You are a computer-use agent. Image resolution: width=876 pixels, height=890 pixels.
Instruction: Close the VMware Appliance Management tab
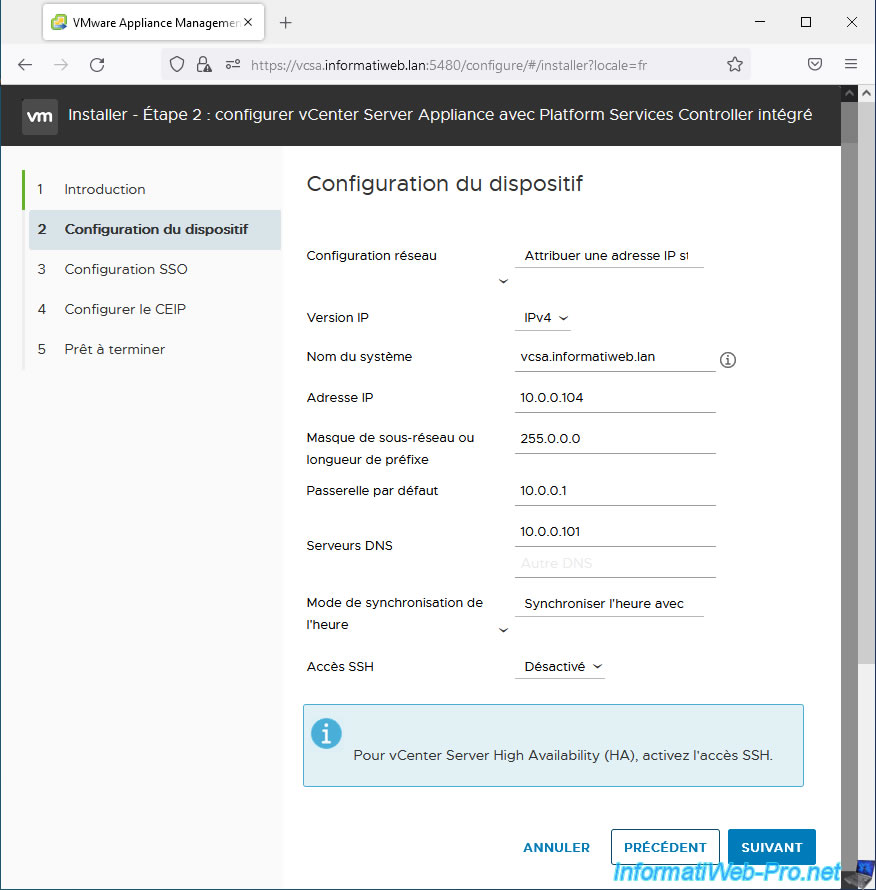coord(248,23)
